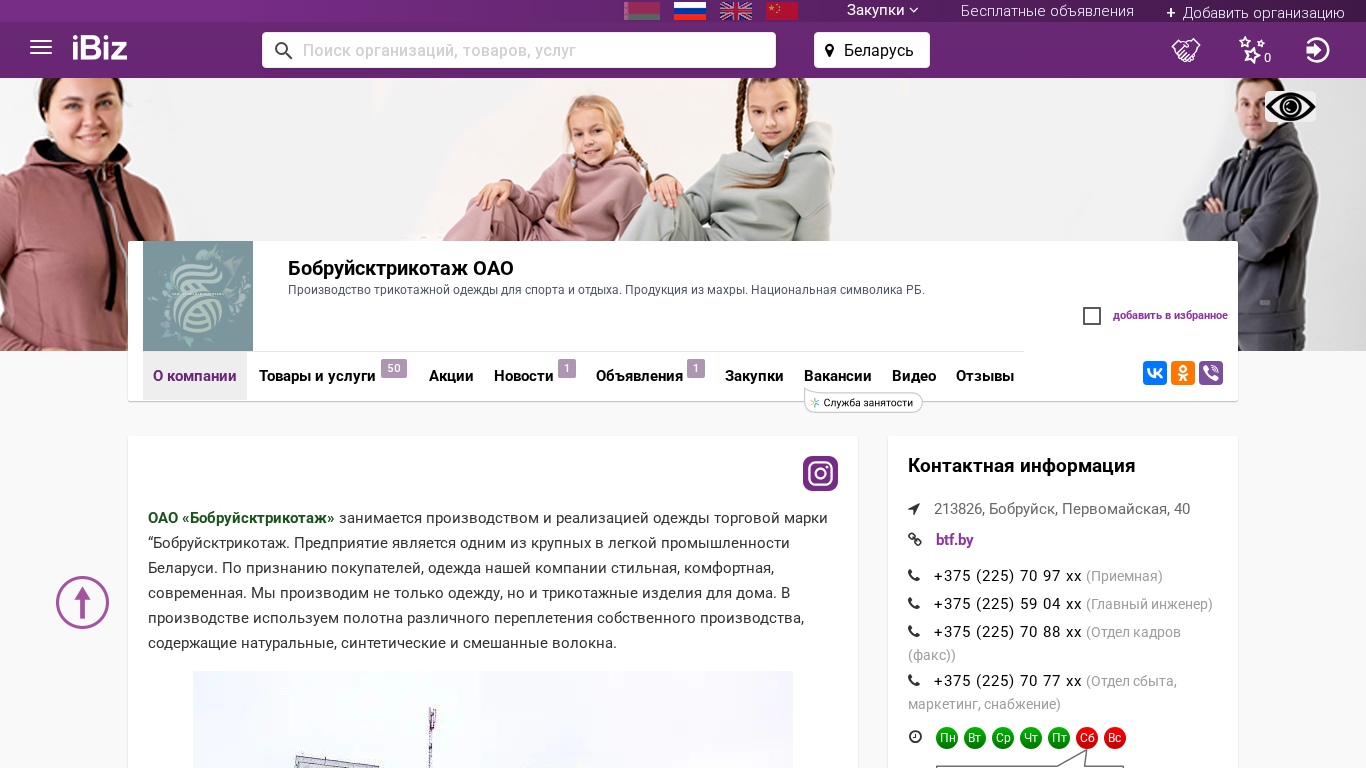Open the Бесплатные объявления link

pos(1047,11)
